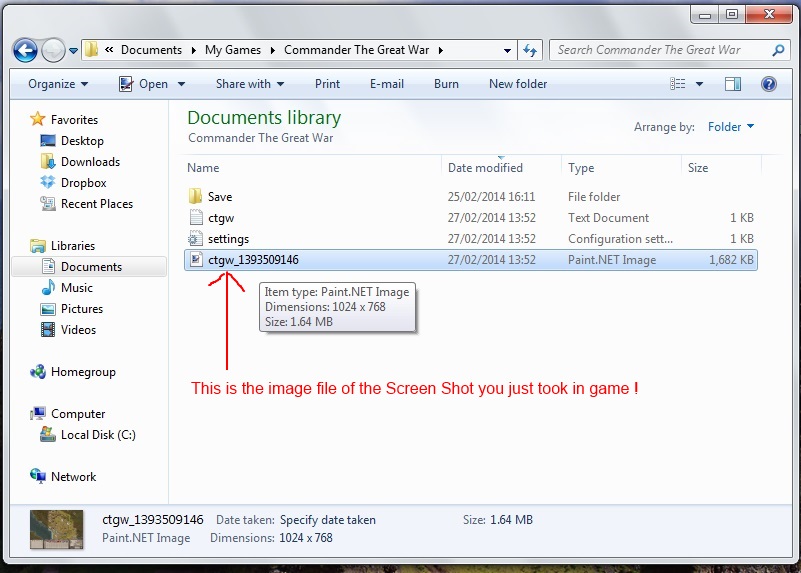Open the Share with menu
801x573 pixels.
[250, 84]
